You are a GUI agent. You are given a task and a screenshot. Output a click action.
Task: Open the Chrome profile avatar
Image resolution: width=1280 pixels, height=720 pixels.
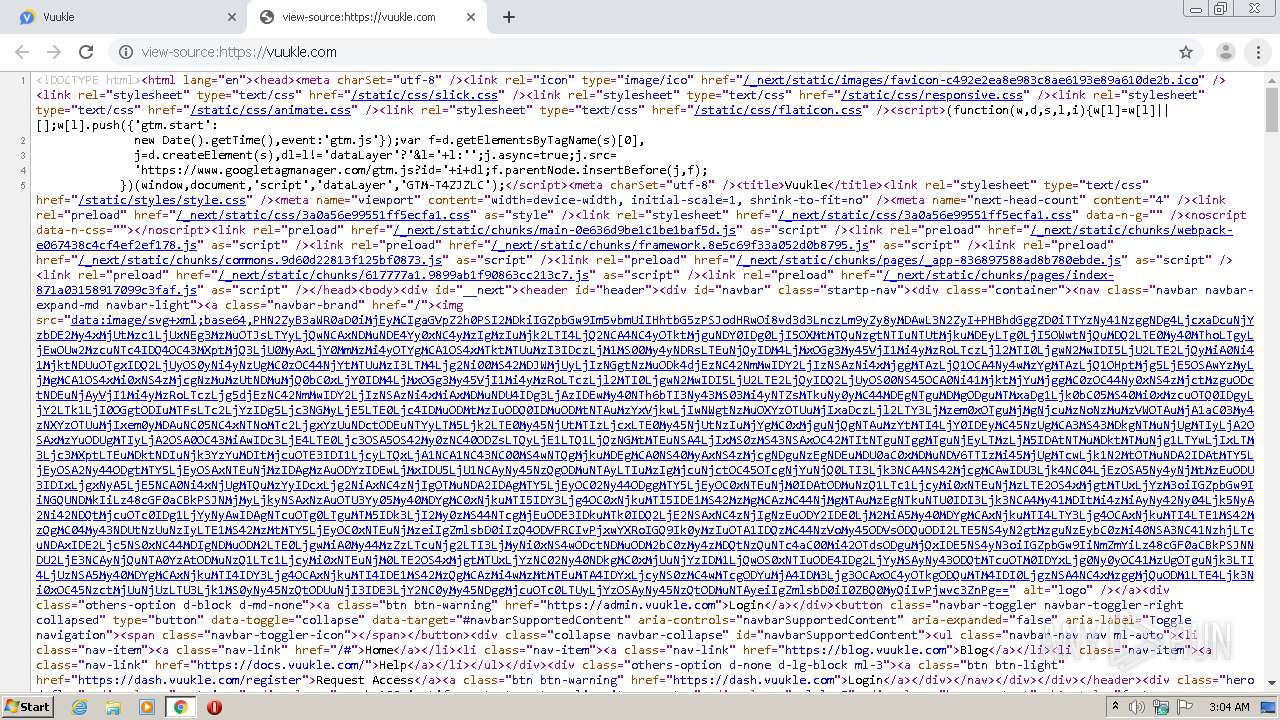(x=1225, y=52)
